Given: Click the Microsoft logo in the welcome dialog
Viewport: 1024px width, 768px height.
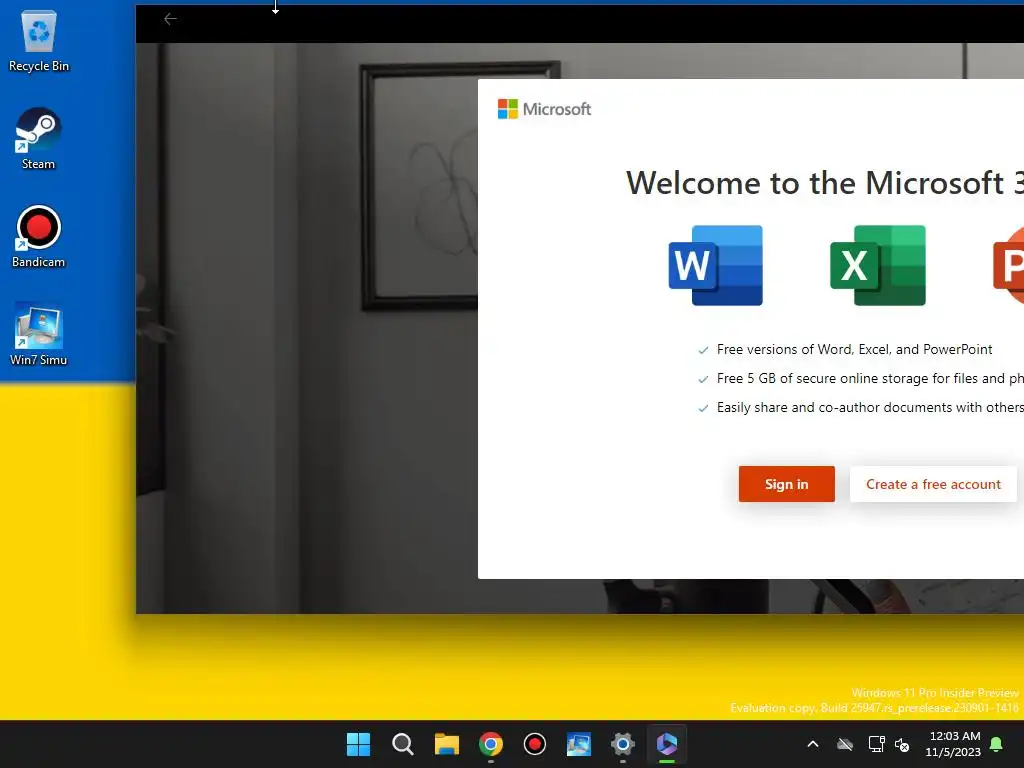Looking at the screenshot, I should [544, 109].
